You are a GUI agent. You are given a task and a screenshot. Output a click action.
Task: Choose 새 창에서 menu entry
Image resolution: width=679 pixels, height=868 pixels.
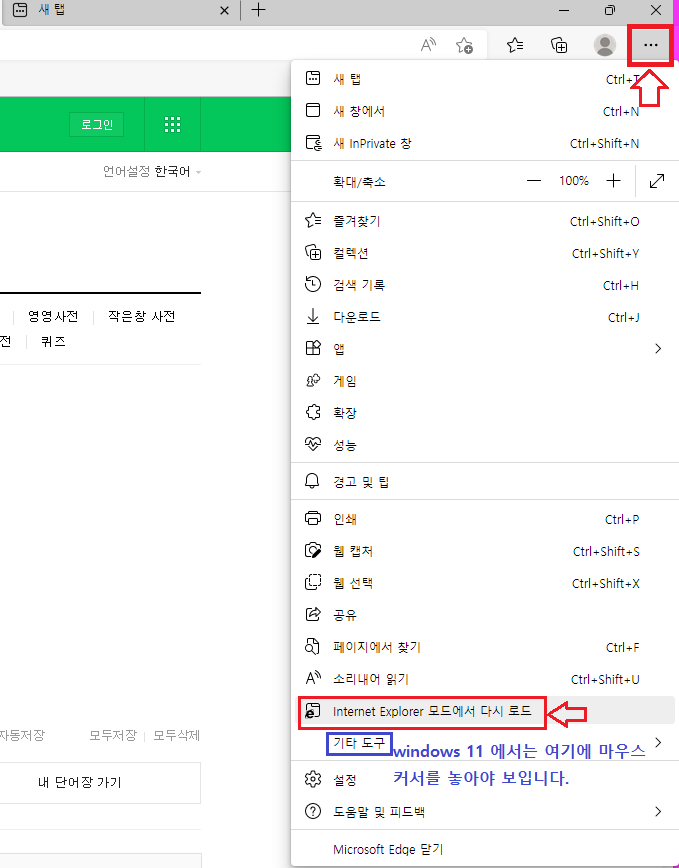[483, 111]
